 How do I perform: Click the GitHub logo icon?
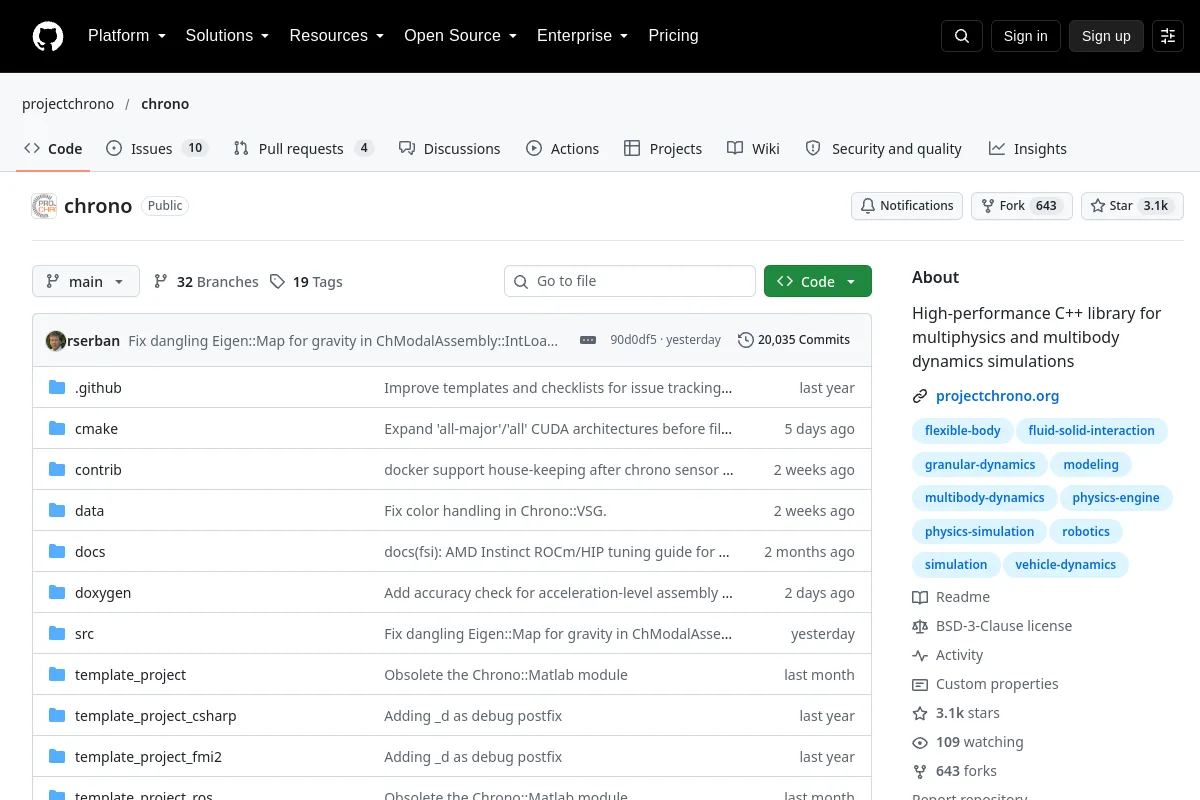(48, 36)
